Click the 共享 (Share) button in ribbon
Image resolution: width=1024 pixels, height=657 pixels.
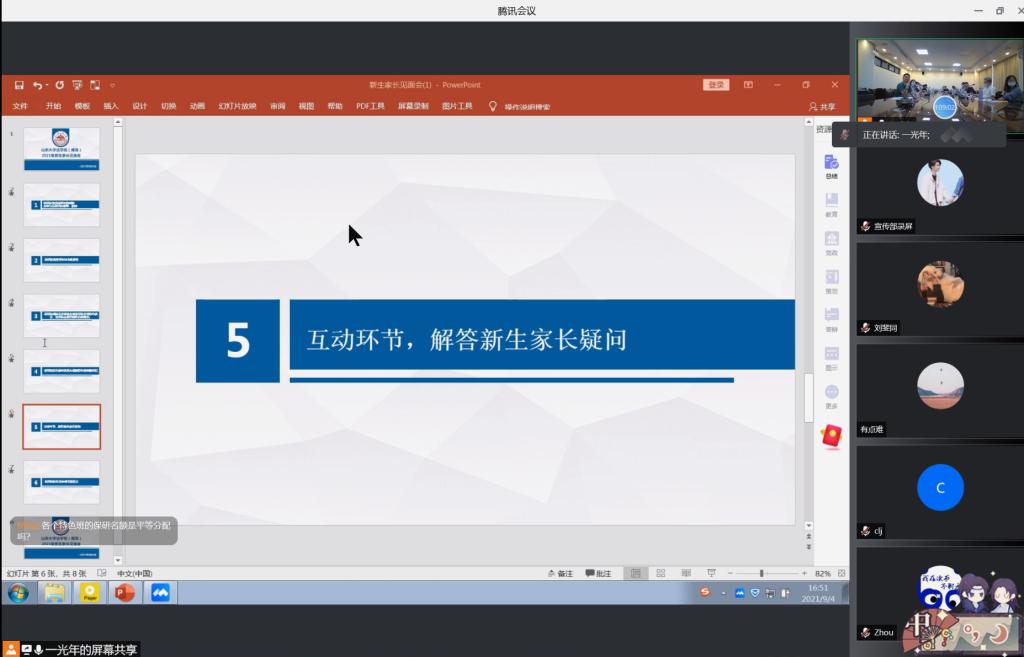coord(821,106)
